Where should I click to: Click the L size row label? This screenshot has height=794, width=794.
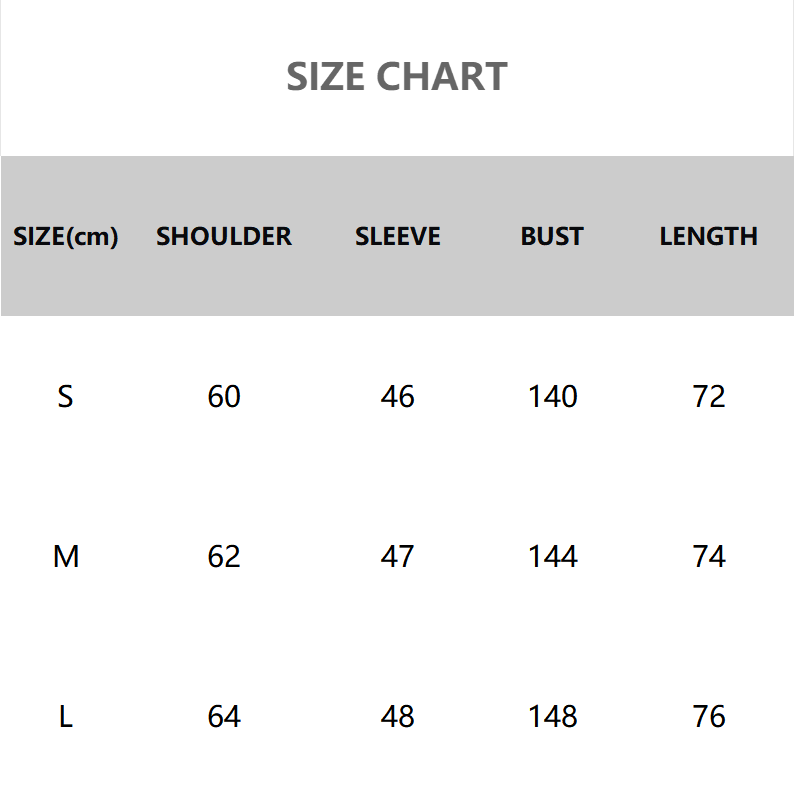(x=66, y=717)
